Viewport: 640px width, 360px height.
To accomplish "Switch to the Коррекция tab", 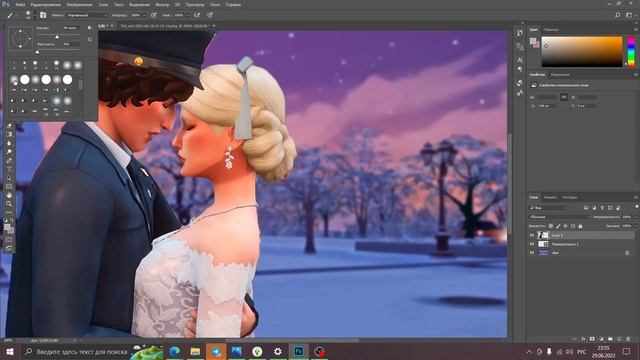I will pyautogui.click(x=560, y=74).
